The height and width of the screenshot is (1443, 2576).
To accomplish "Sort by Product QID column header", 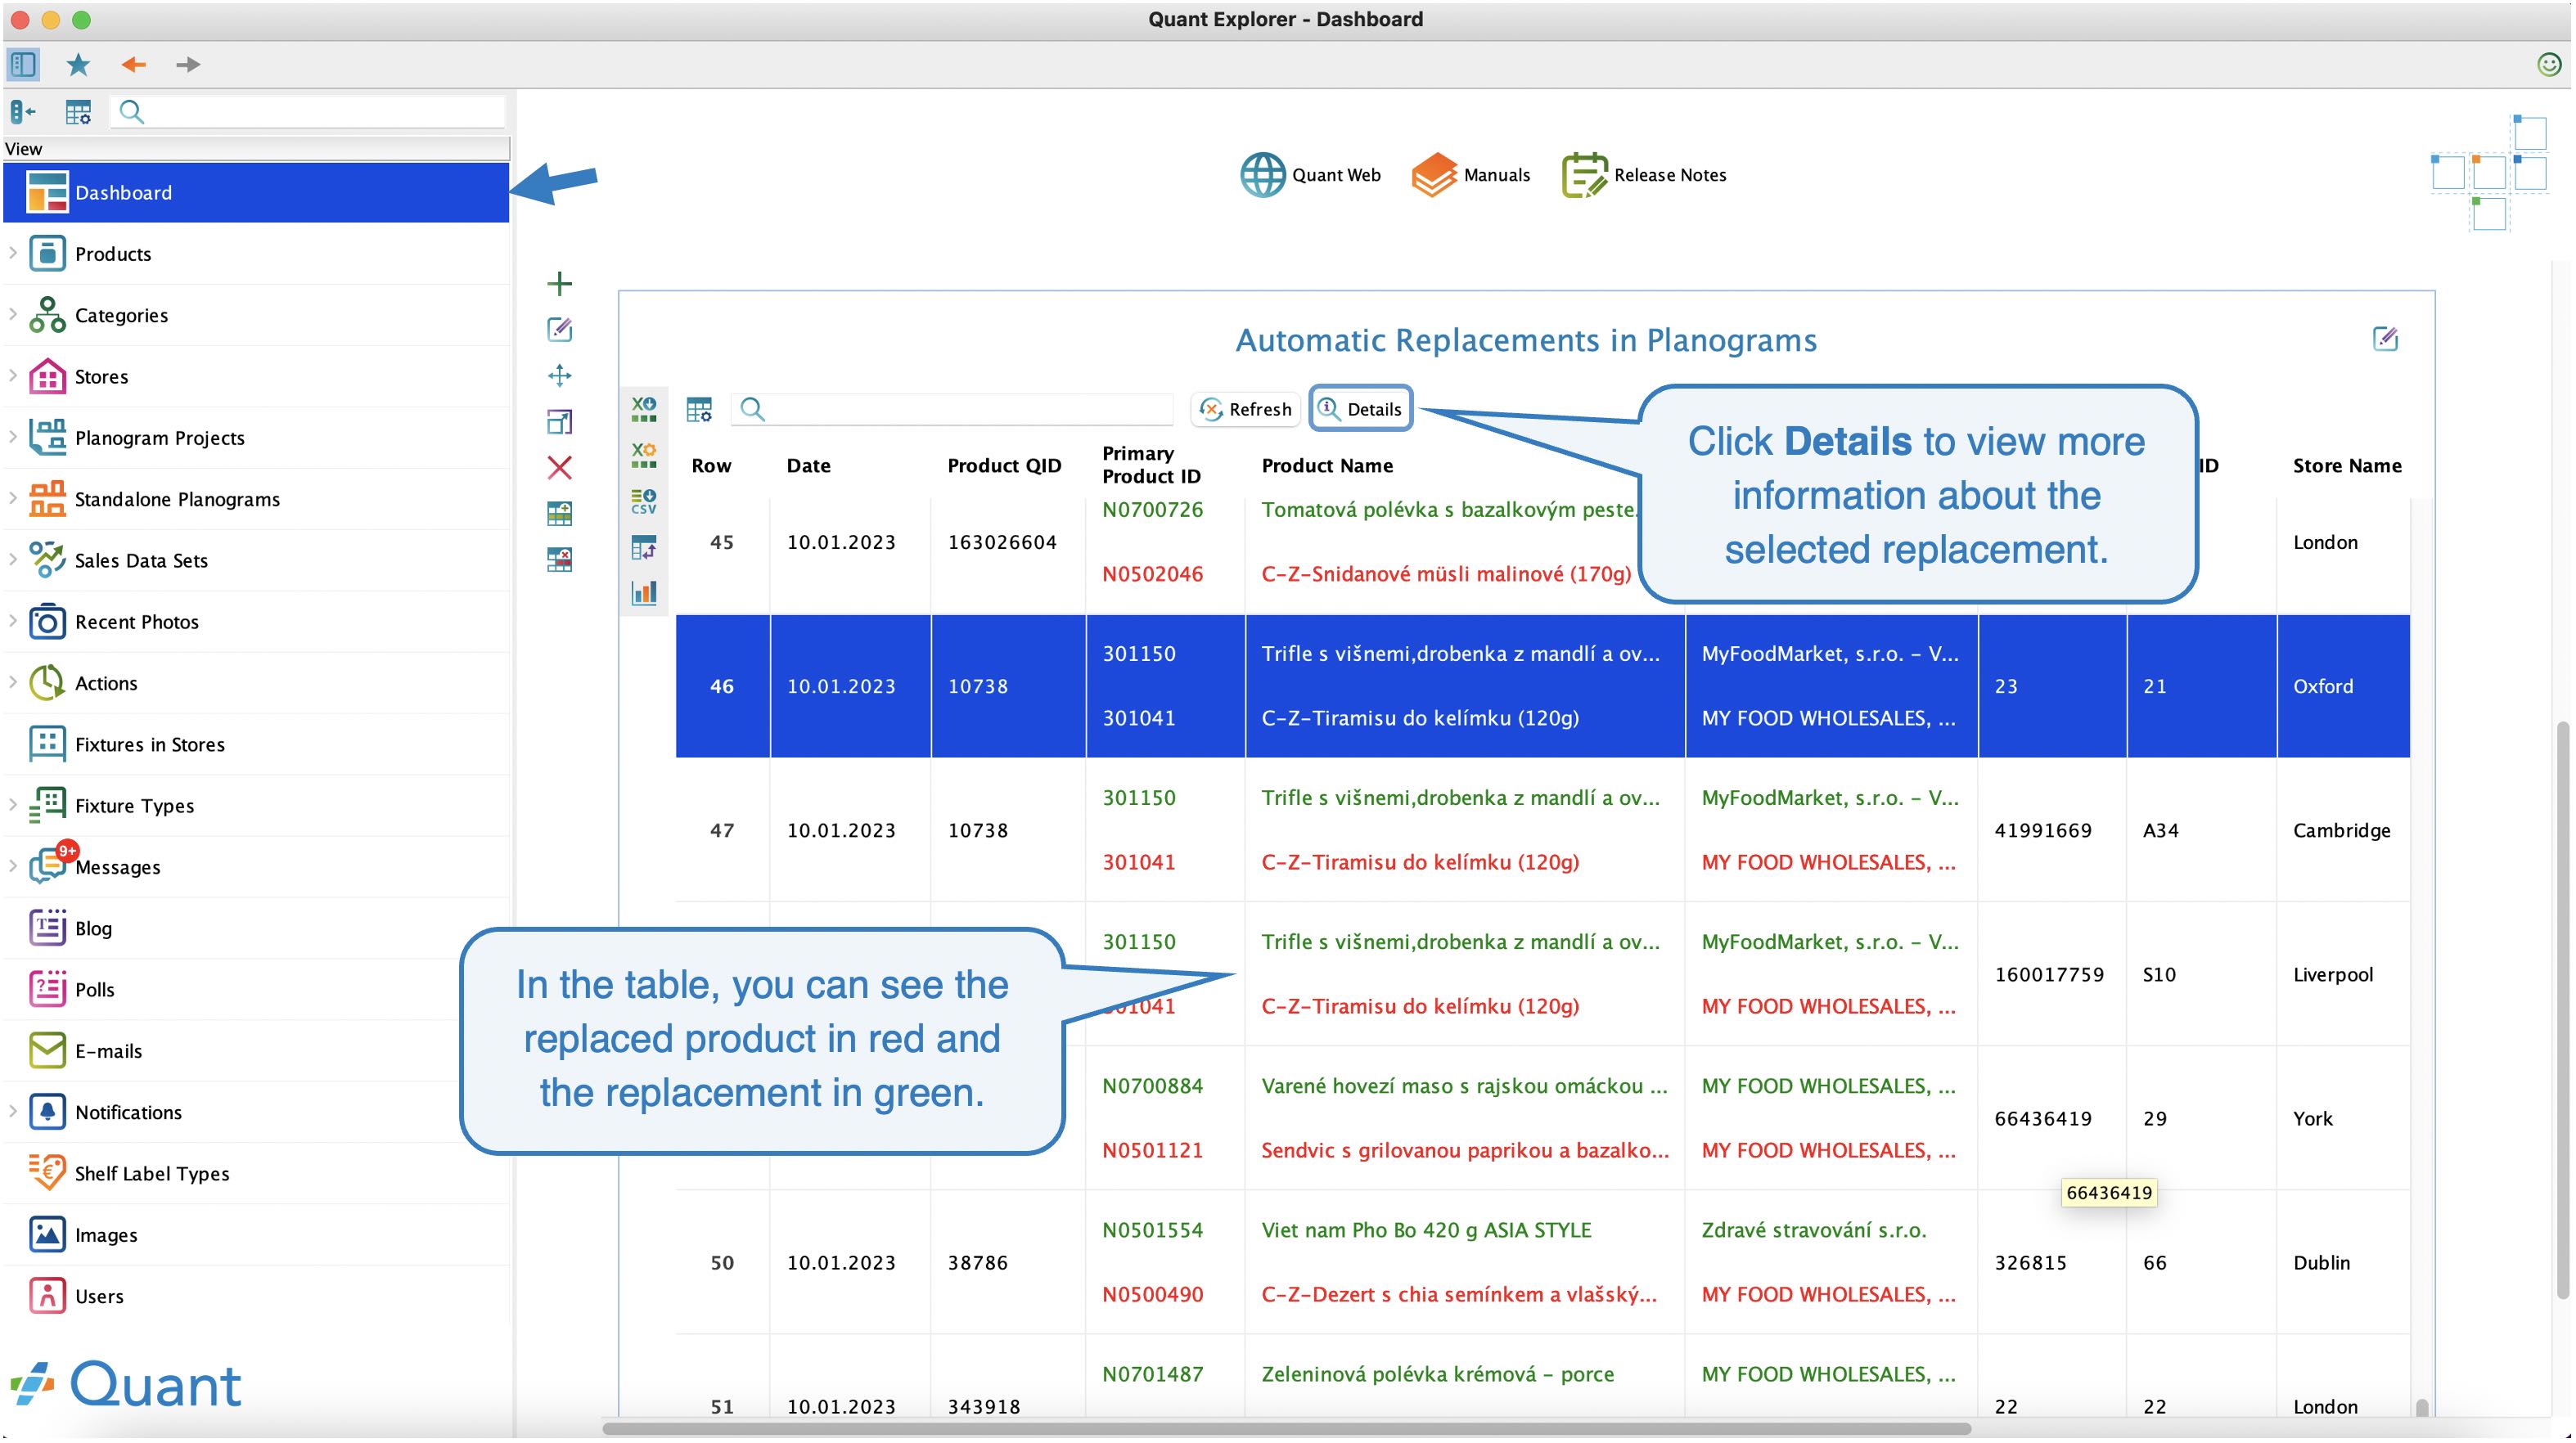I will [1004, 466].
